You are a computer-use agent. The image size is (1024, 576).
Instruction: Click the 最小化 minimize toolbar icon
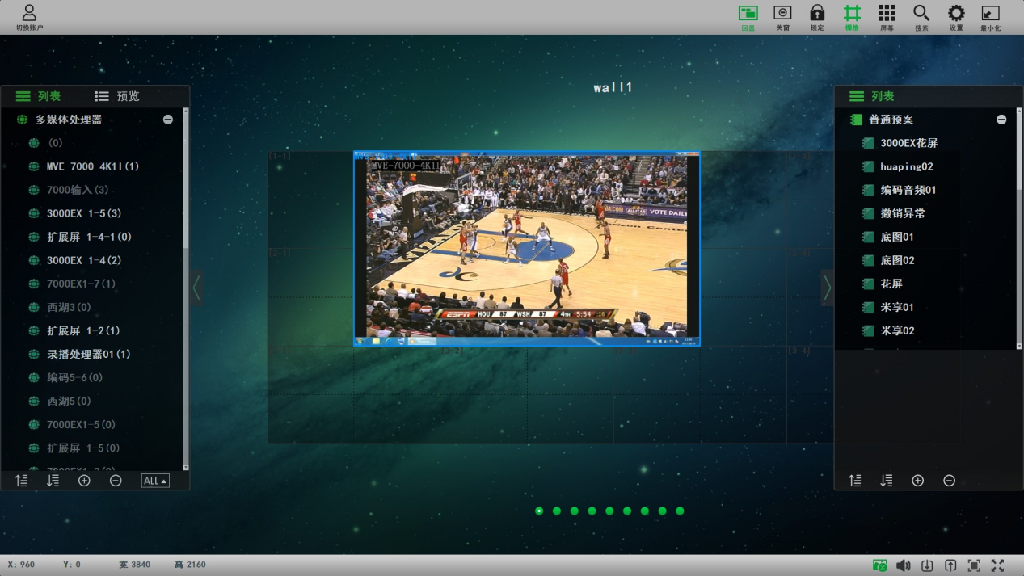click(x=991, y=18)
